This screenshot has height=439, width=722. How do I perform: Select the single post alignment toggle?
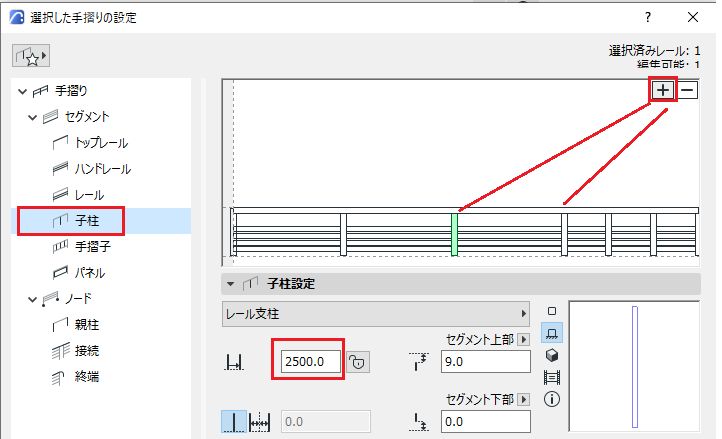point(234,421)
